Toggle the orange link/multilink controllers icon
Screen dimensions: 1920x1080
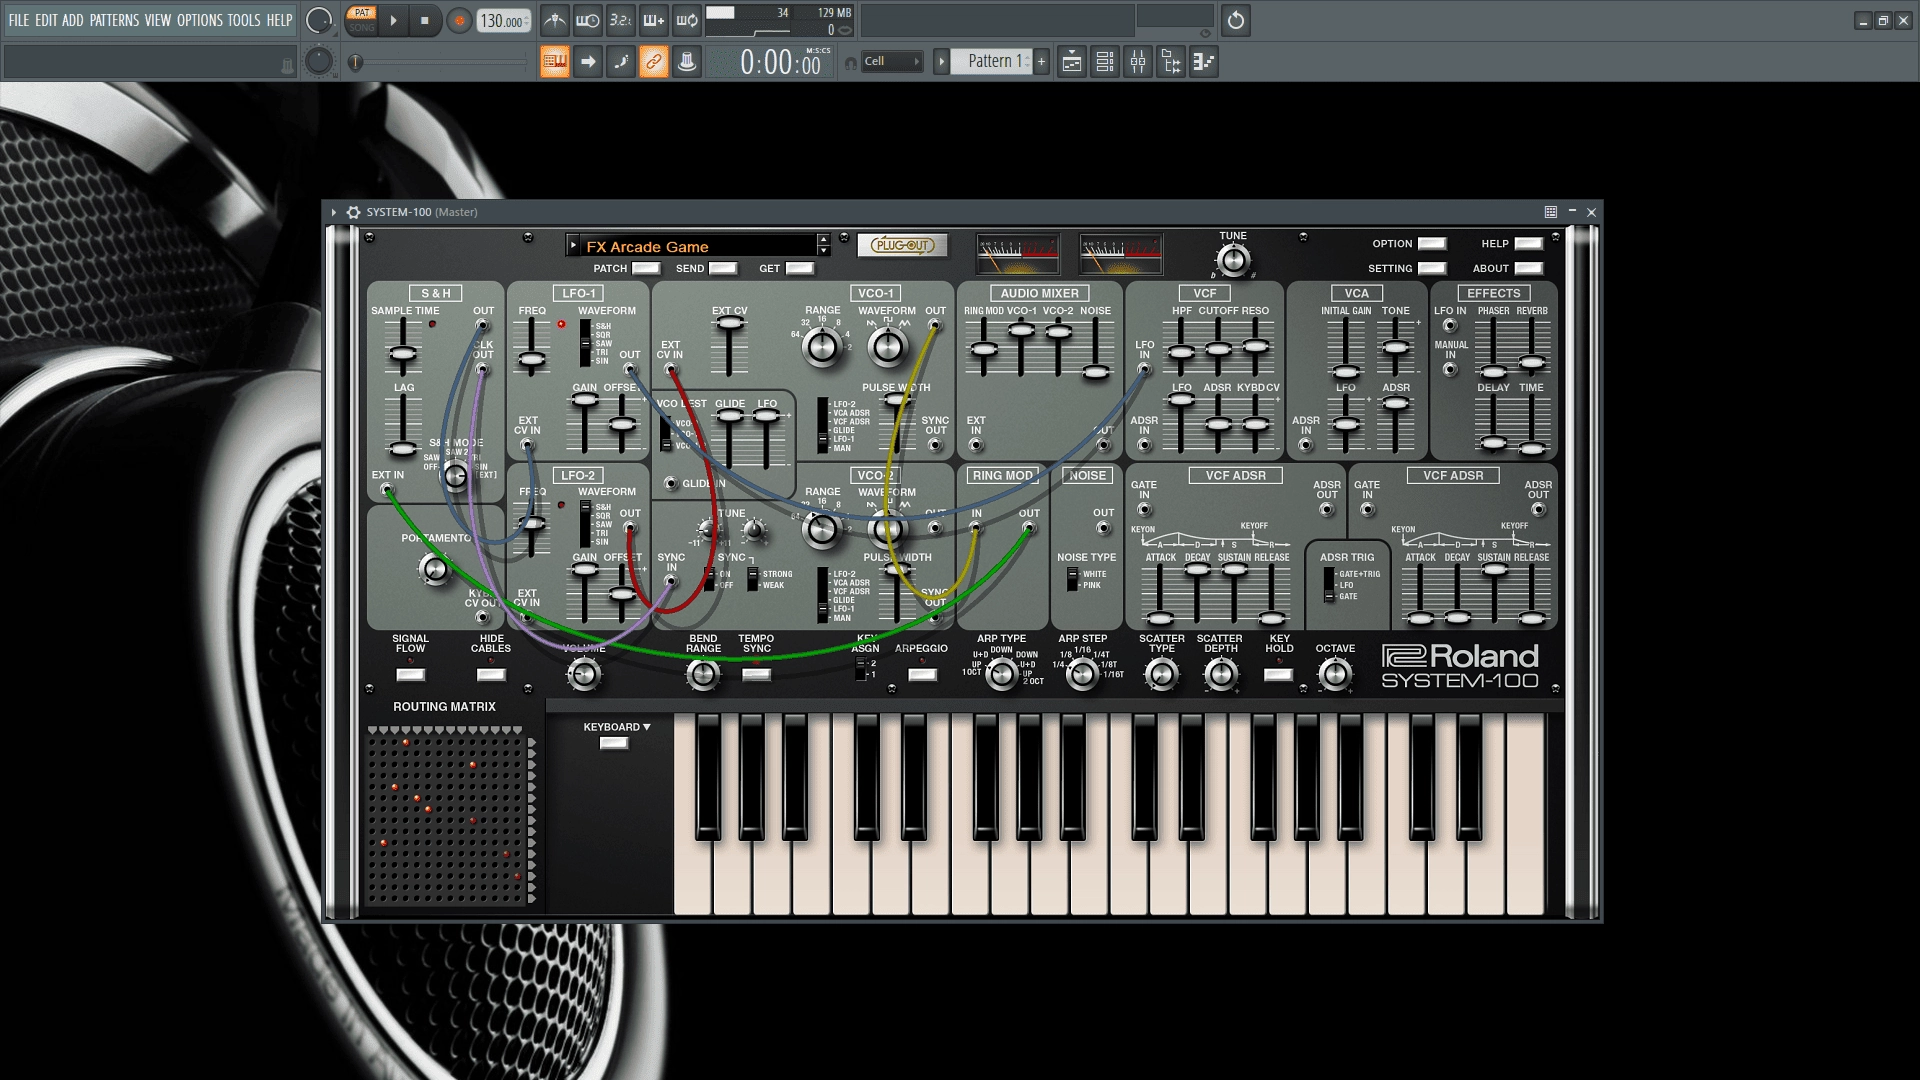[x=654, y=62]
